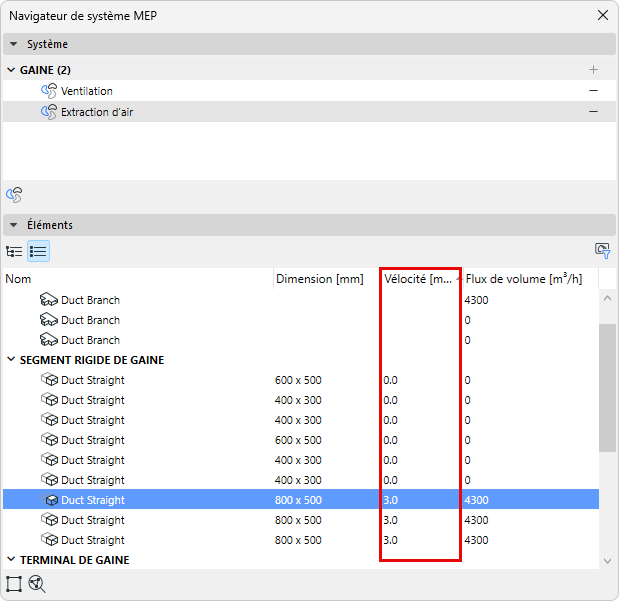The width and height of the screenshot is (619, 601).
Task: Click the zoom to selection icon
Action: (37, 584)
